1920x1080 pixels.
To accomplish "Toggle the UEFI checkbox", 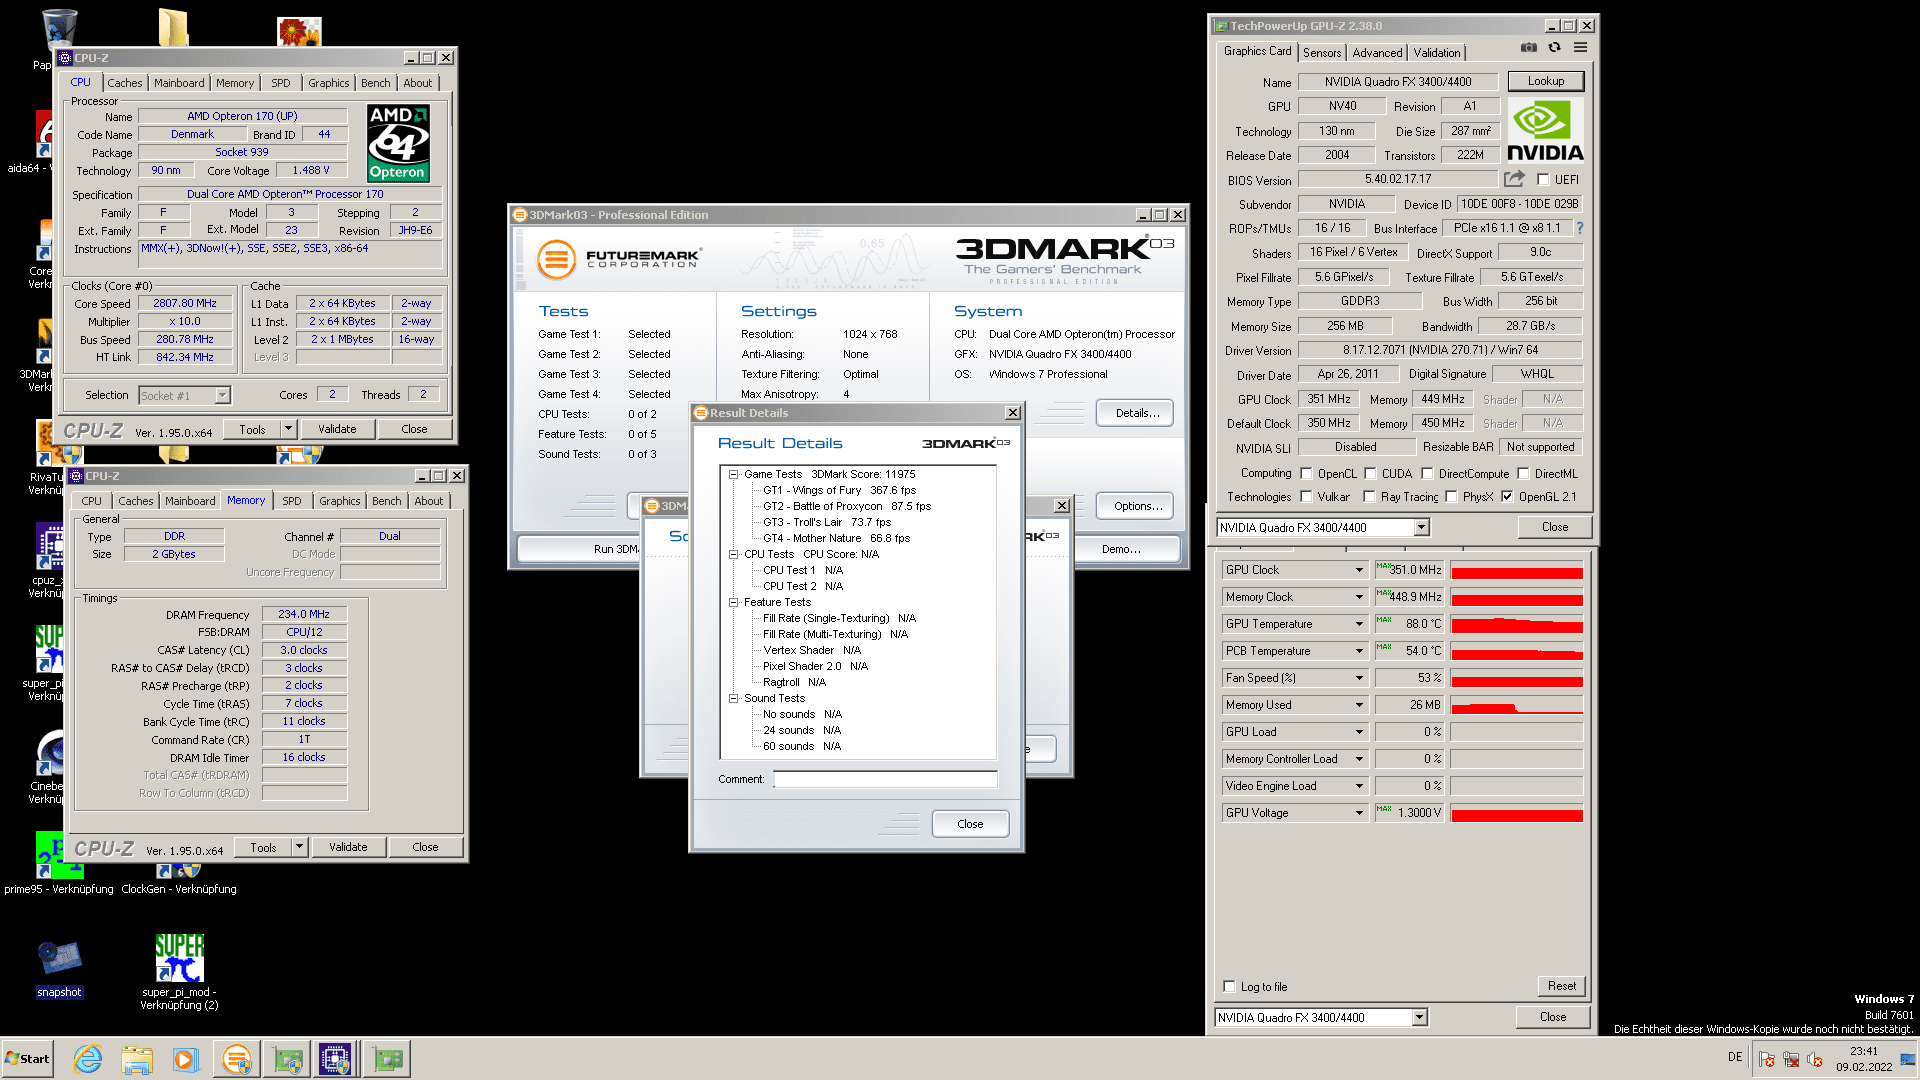I will pyautogui.click(x=1543, y=180).
